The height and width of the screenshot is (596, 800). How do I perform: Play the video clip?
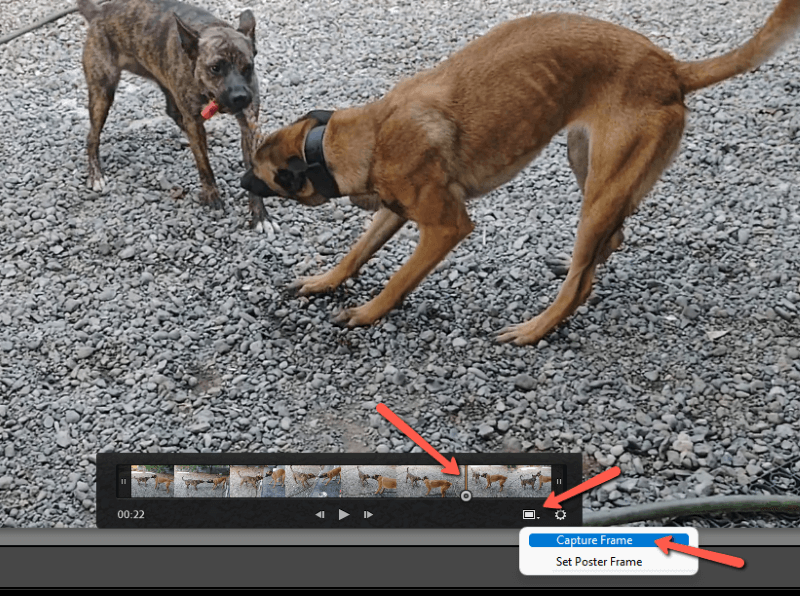click(x=344, y=514)
